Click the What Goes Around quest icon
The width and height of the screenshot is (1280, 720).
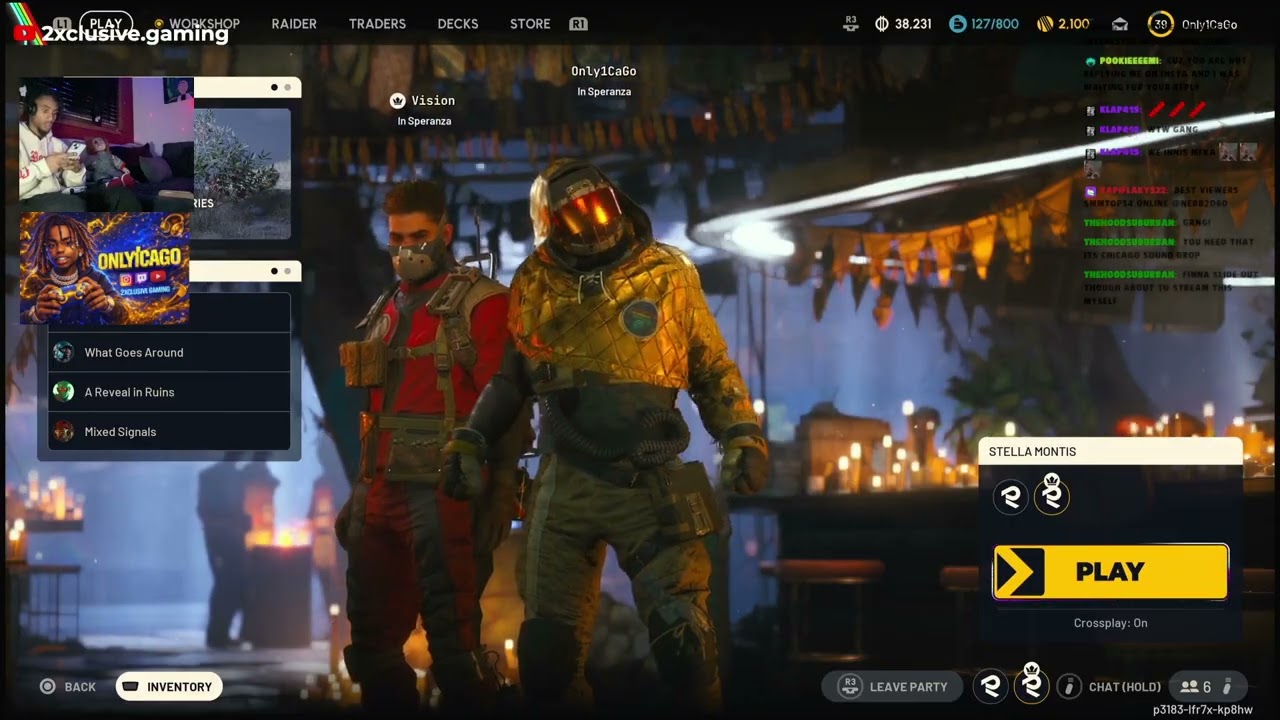coord(64,352)
